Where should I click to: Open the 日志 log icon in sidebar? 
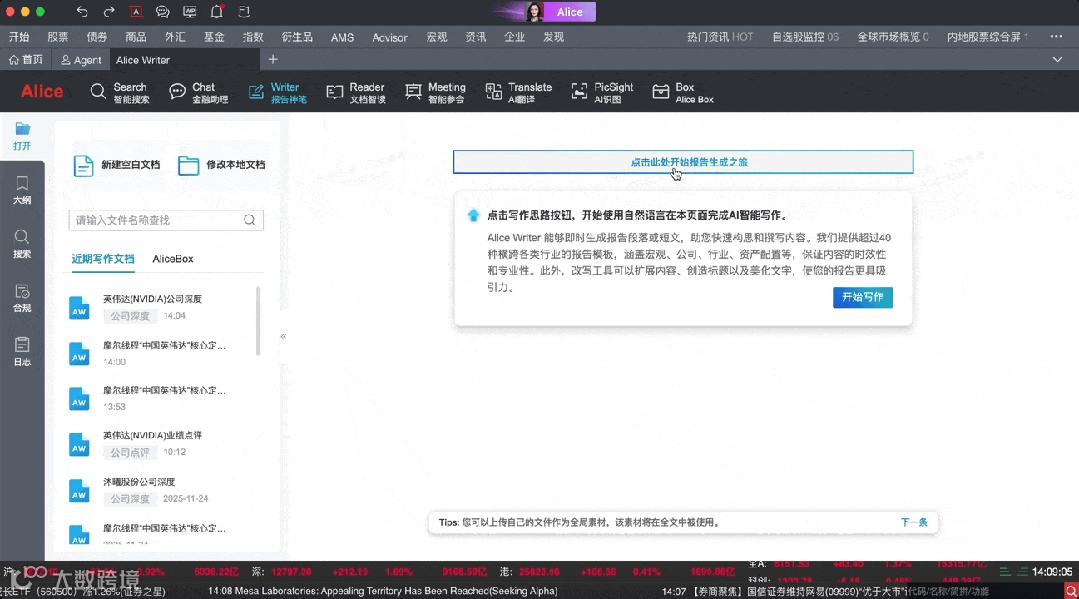pos(22,352)
